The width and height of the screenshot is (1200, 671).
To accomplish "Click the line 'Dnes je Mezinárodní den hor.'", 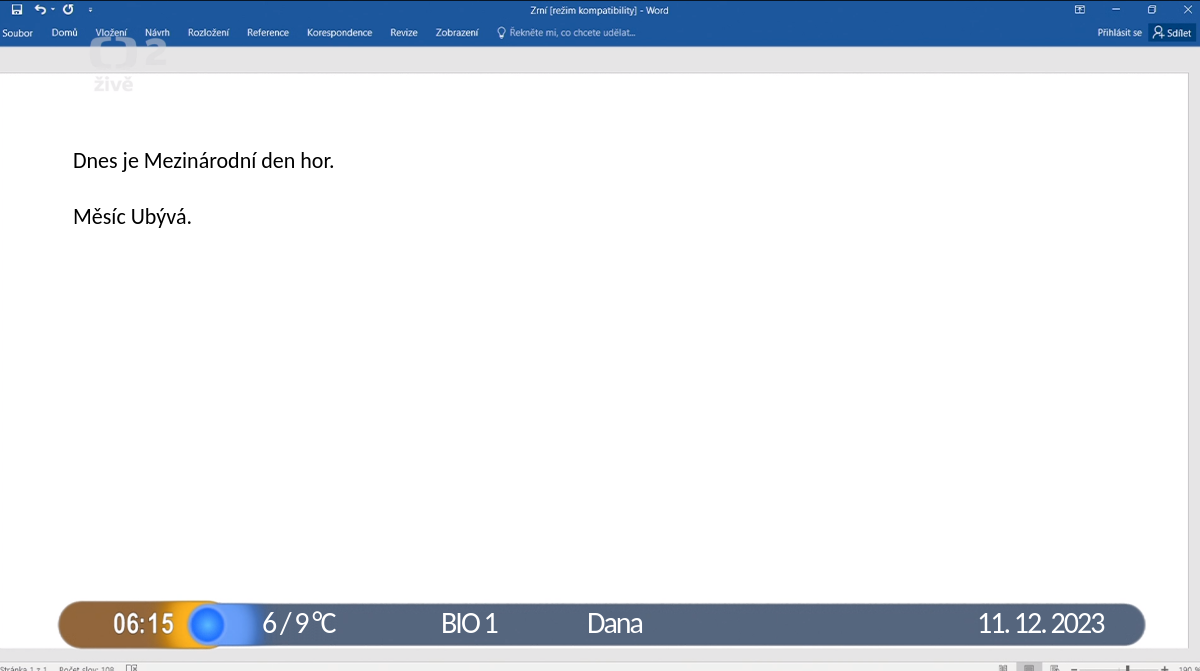I will [203, 161].
